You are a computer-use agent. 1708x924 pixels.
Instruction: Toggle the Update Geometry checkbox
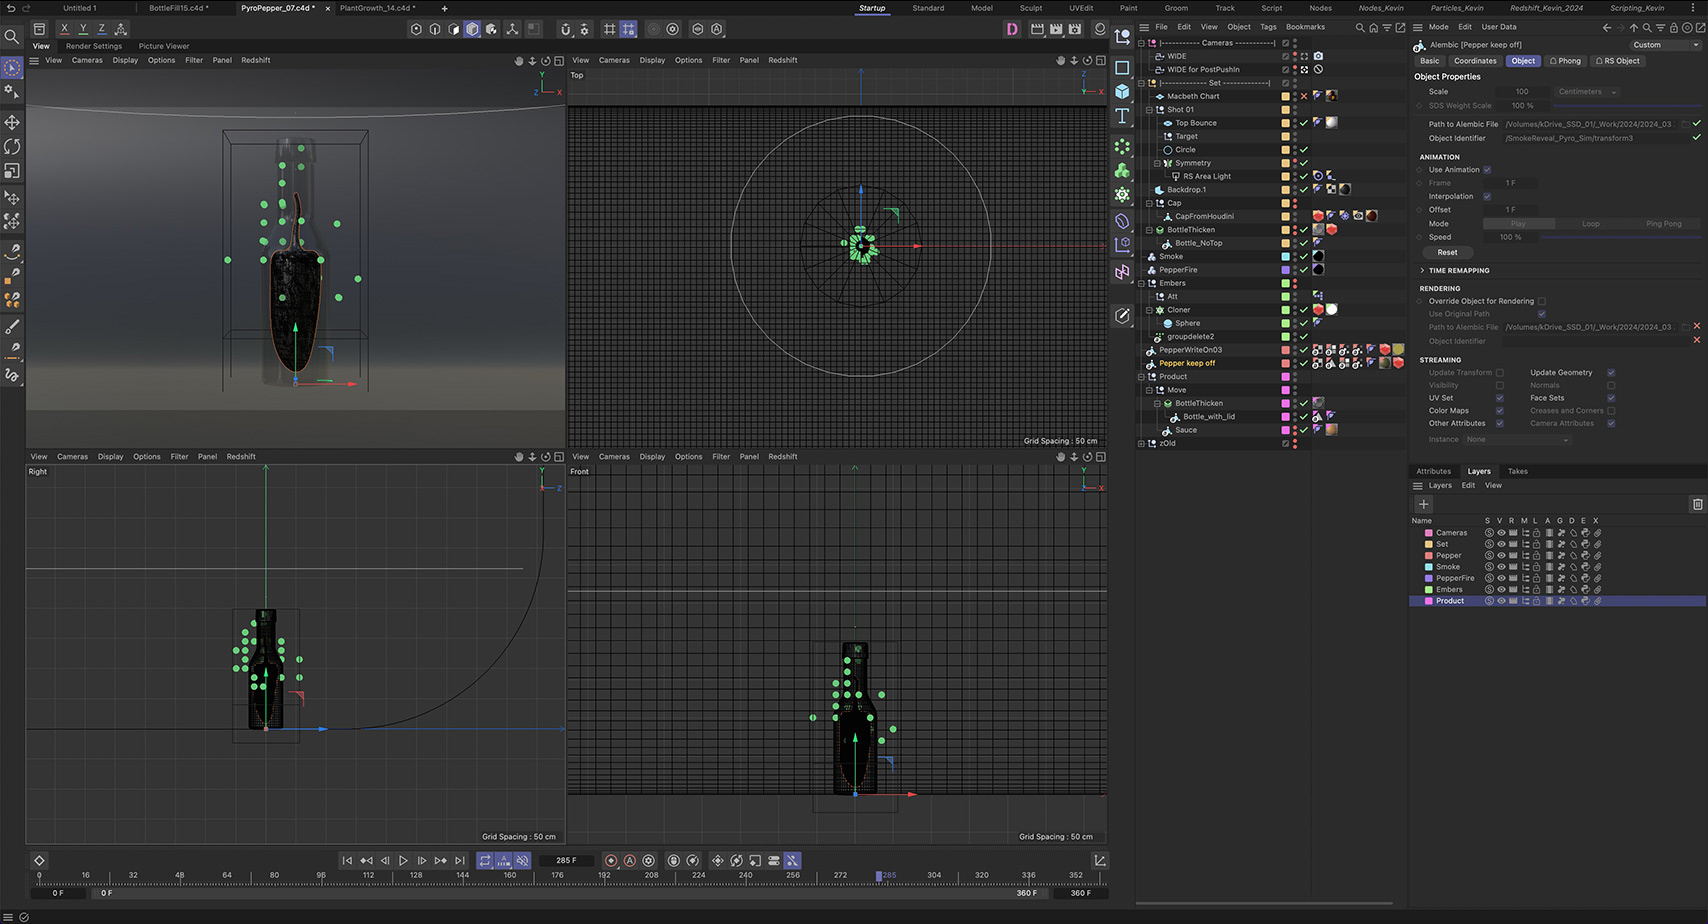(1610, 373)
